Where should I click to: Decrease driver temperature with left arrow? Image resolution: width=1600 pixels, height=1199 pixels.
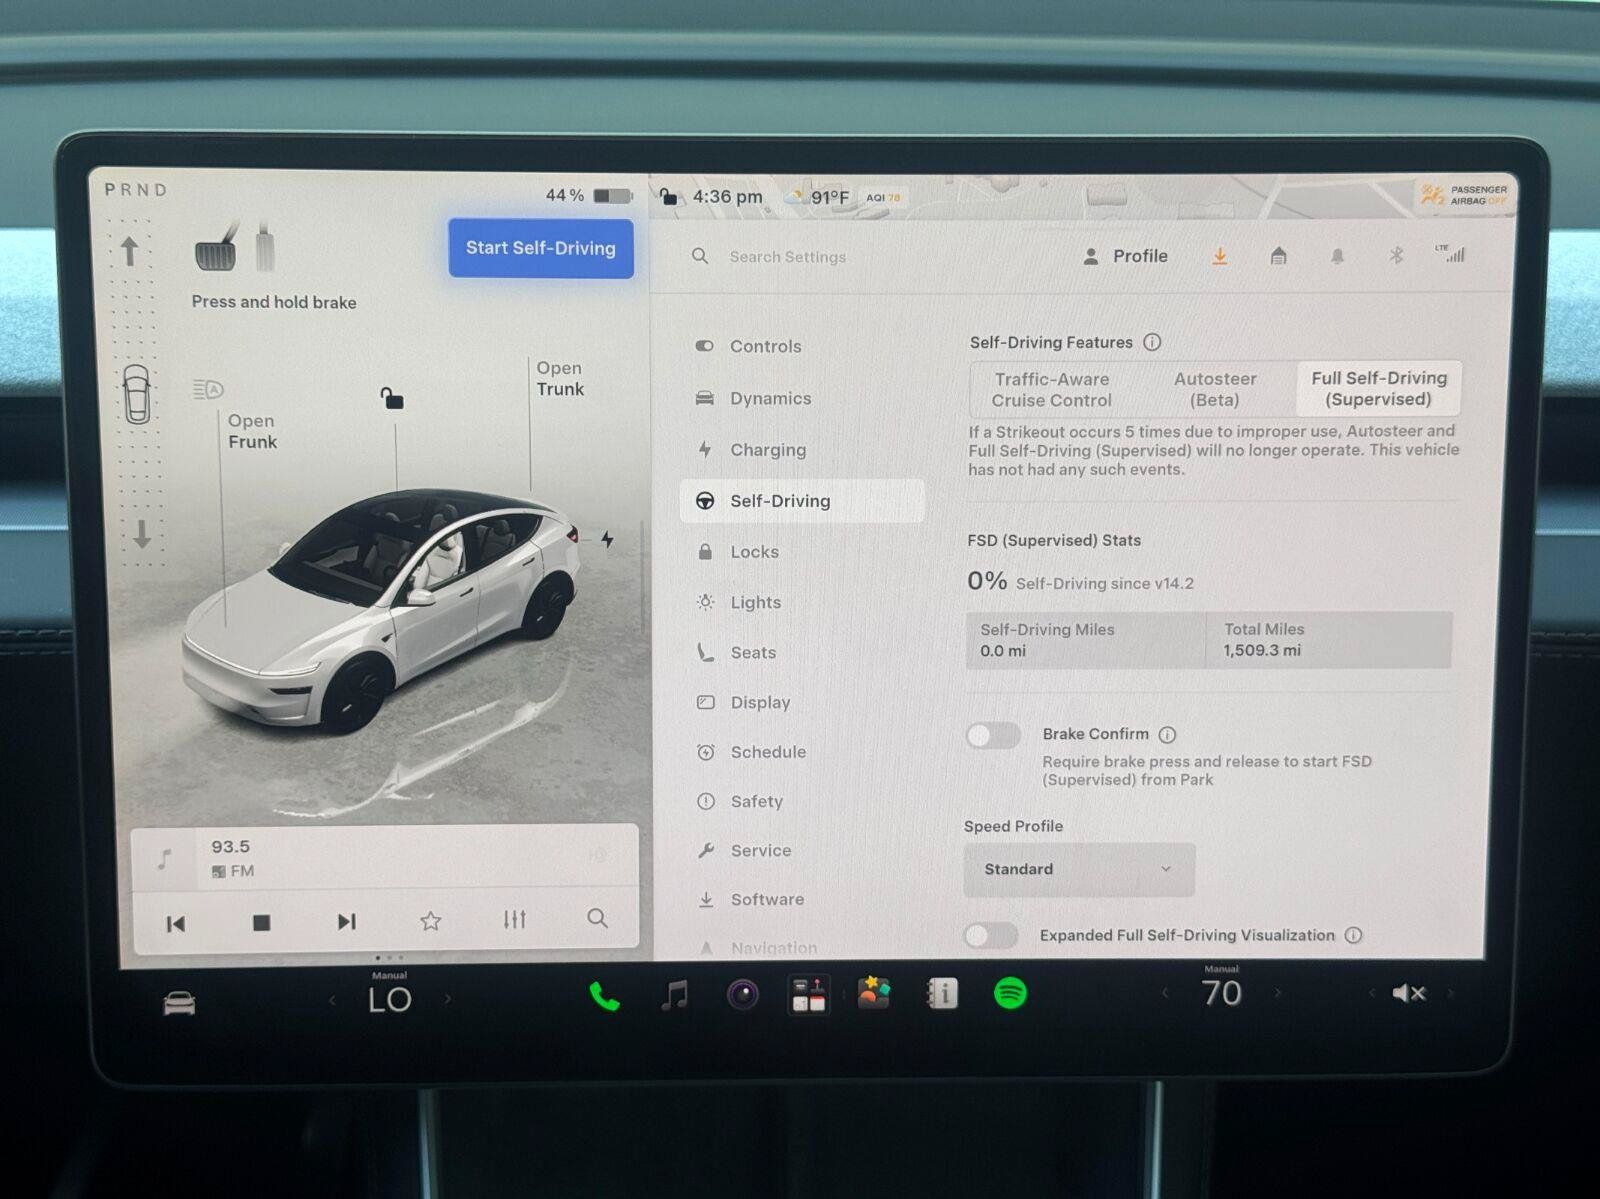(x=333, y=999)
